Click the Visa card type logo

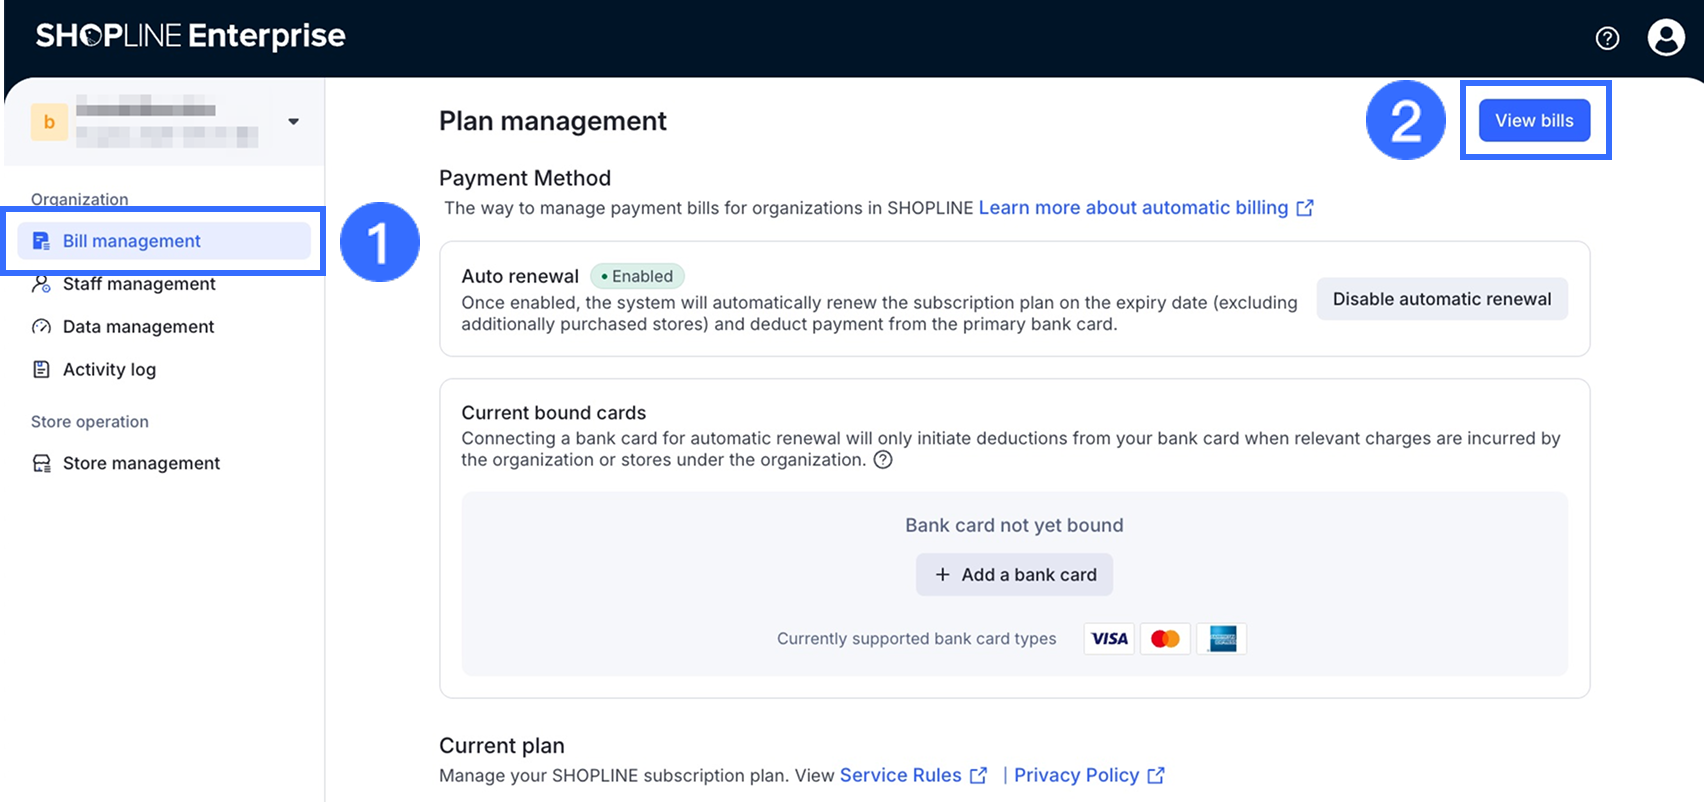click(1109, 639)
